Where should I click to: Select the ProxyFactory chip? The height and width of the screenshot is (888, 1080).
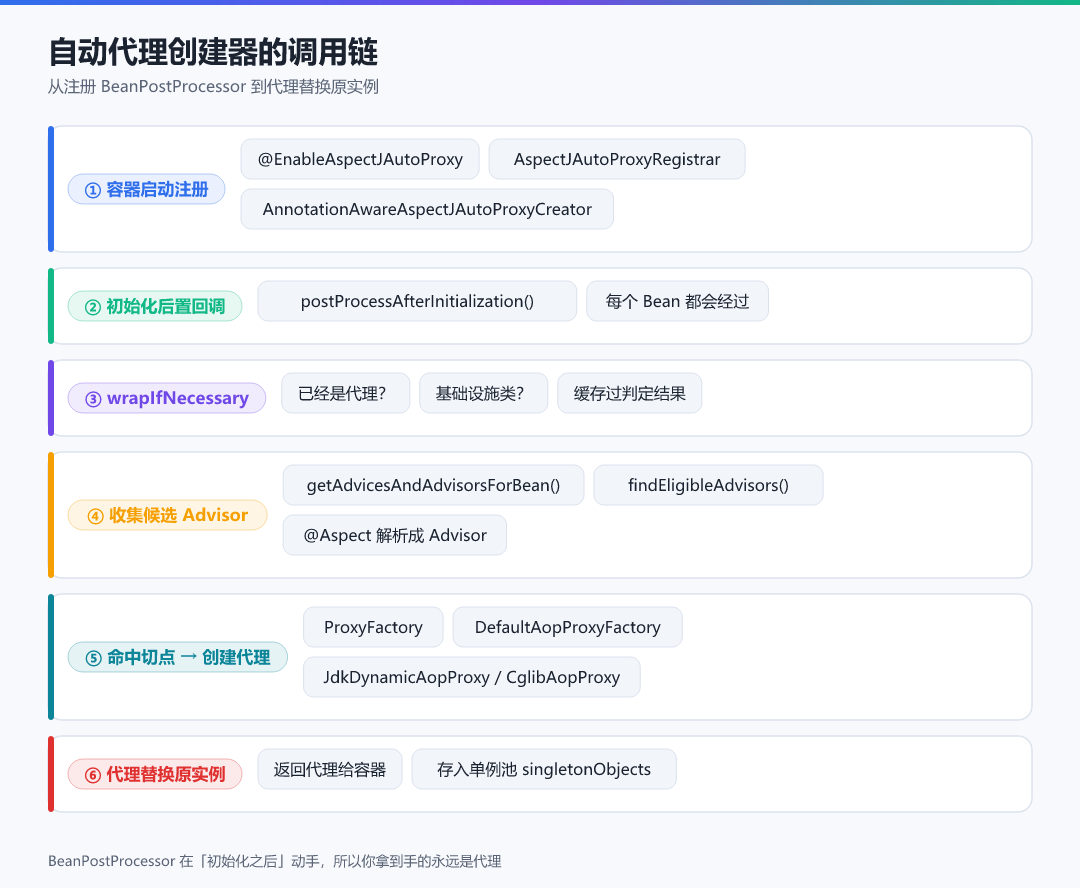(373, 627)
